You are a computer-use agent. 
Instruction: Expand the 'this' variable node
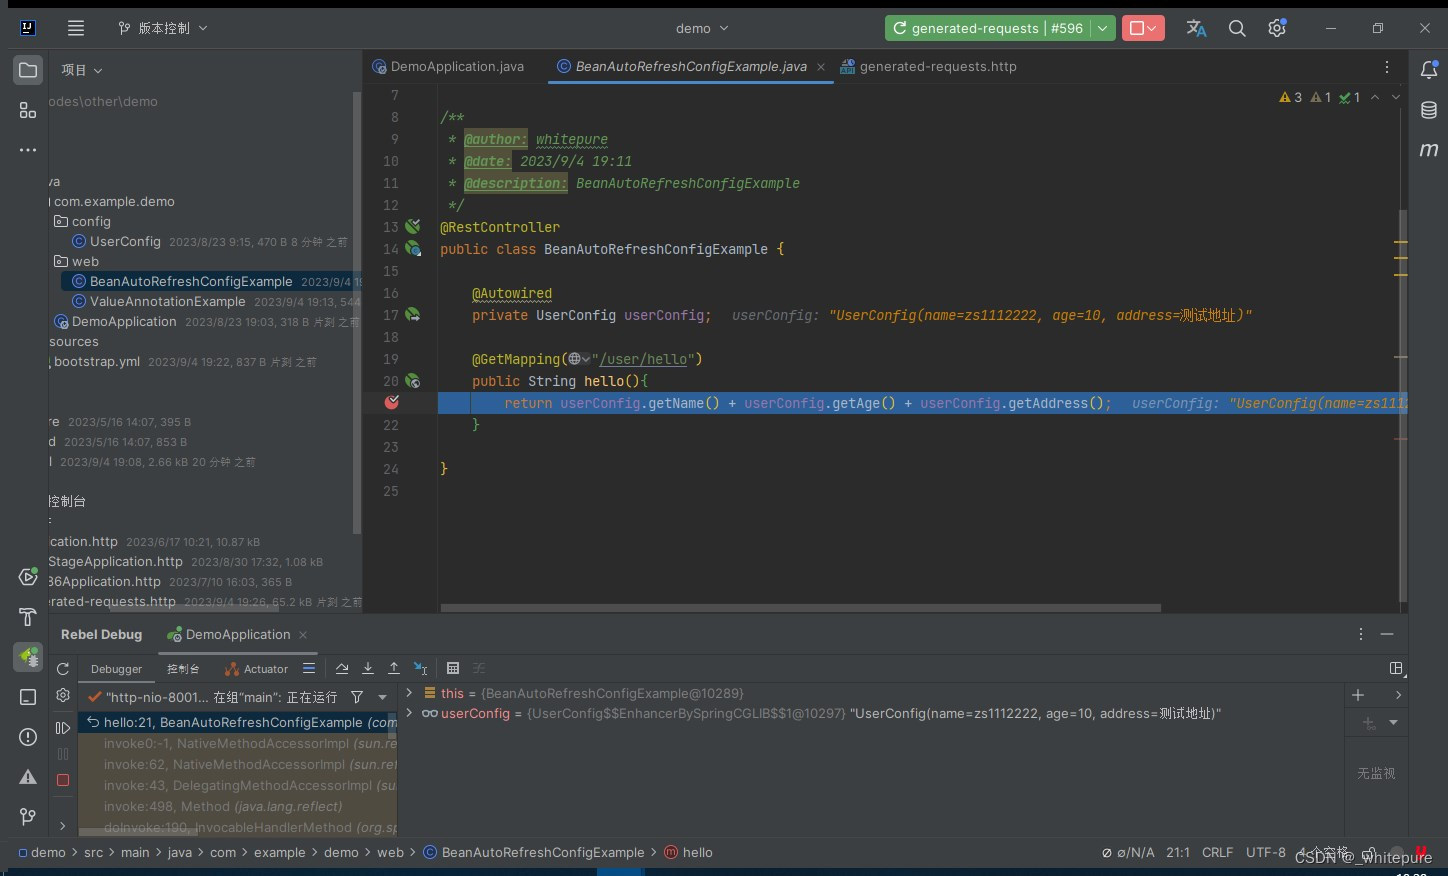[x=409, y=692]
